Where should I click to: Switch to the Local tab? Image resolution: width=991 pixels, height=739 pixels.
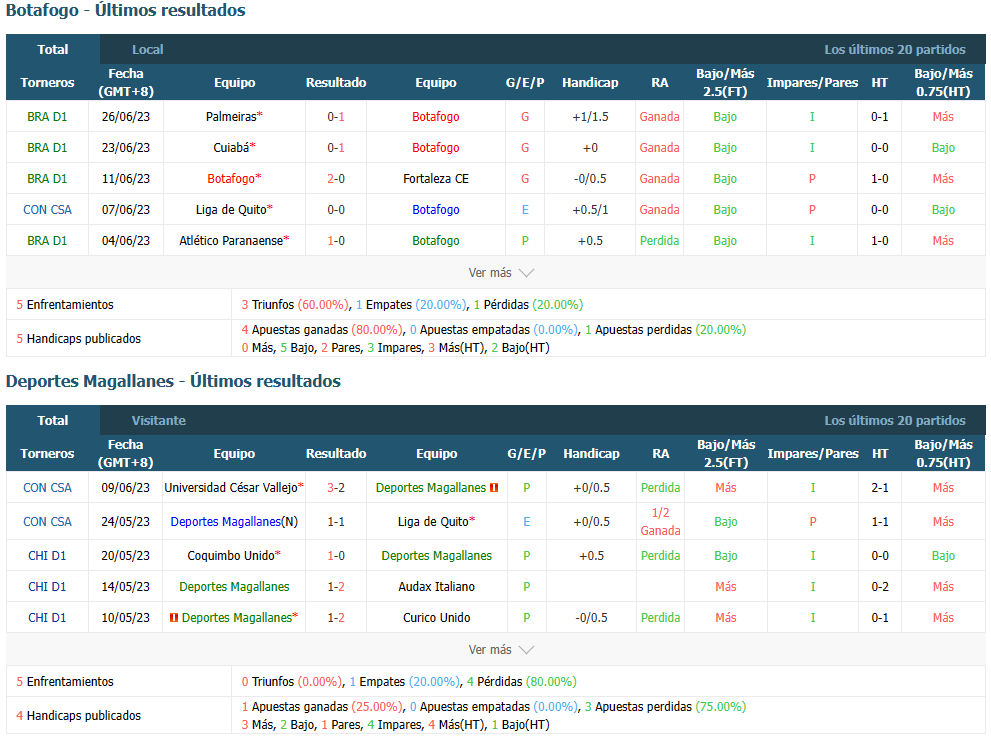click(x=147, y=49)
